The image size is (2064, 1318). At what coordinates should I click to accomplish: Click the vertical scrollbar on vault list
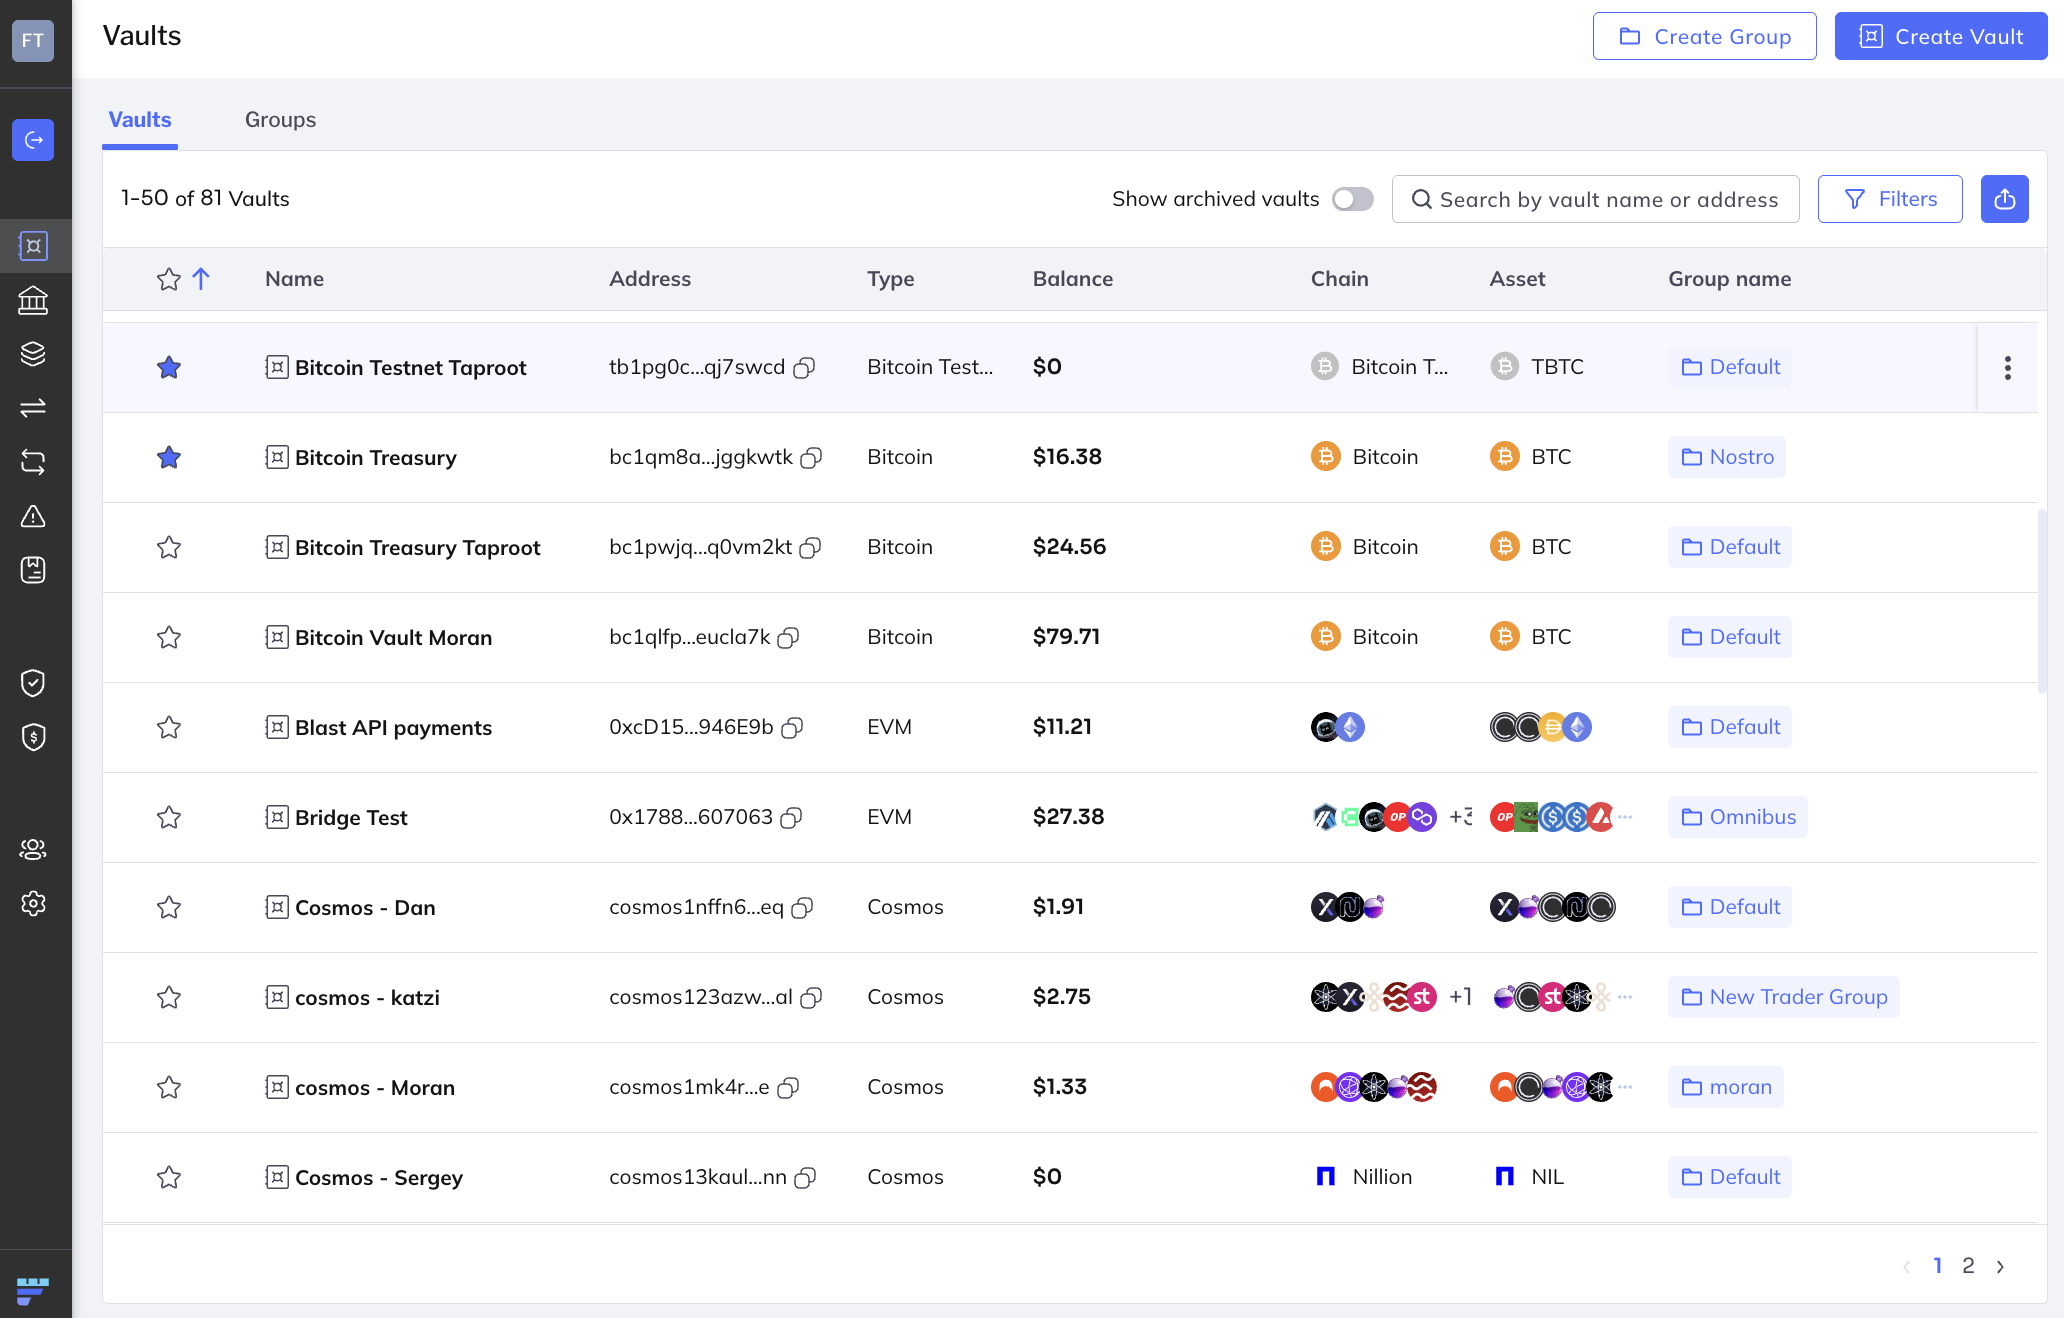pos(2042,600)
